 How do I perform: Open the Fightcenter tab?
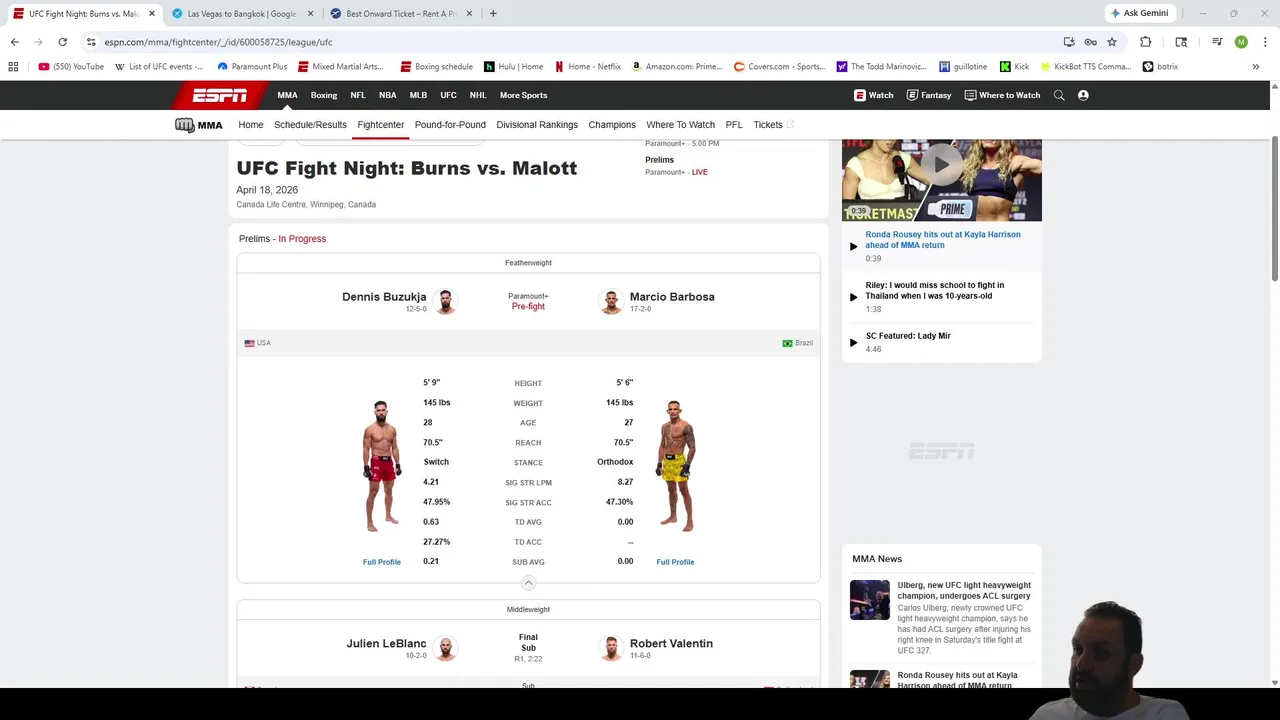point(381,125)
